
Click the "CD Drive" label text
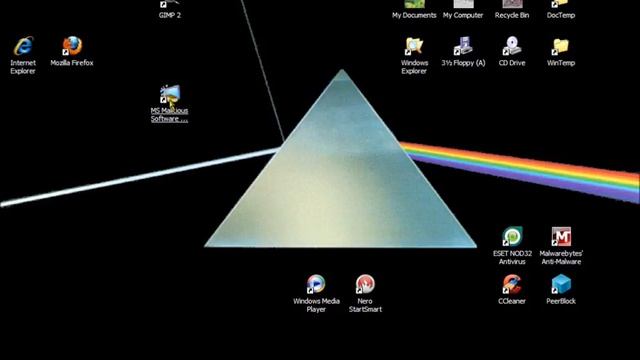(512, 63)
